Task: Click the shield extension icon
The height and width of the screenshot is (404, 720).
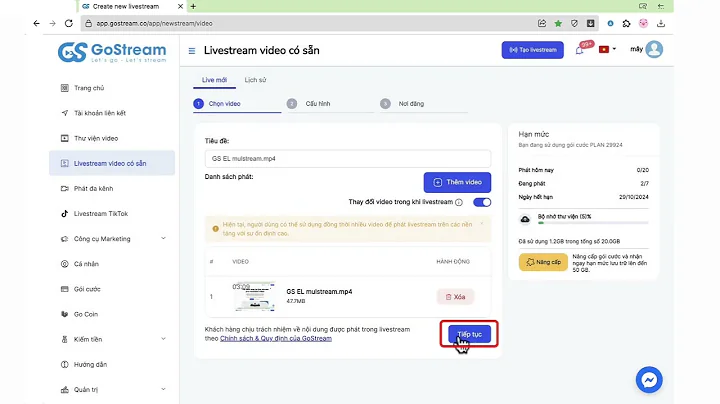Action: tap(574, 23)
